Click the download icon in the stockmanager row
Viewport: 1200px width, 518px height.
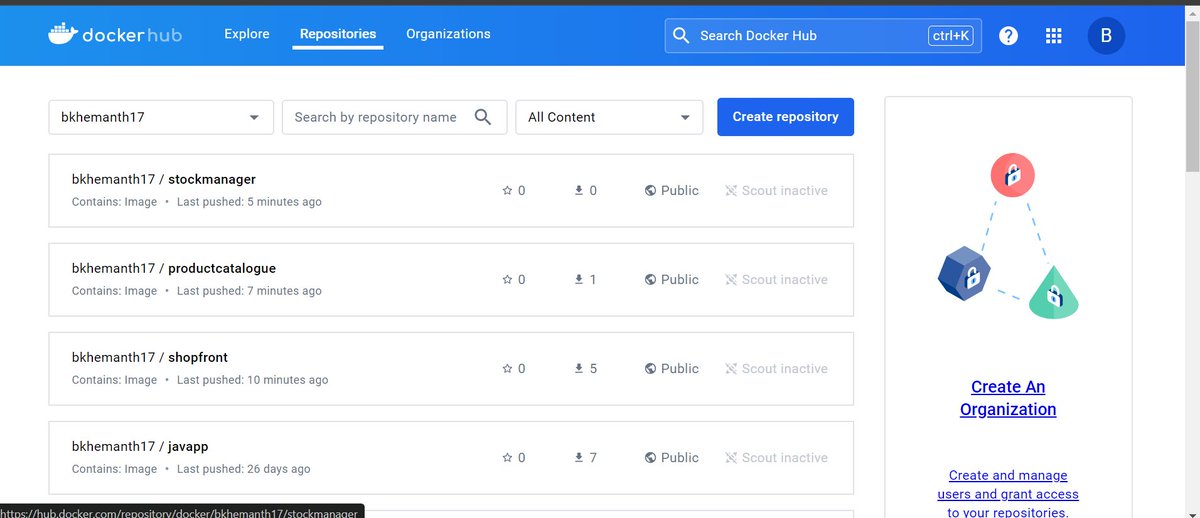[x=578, y=190]
